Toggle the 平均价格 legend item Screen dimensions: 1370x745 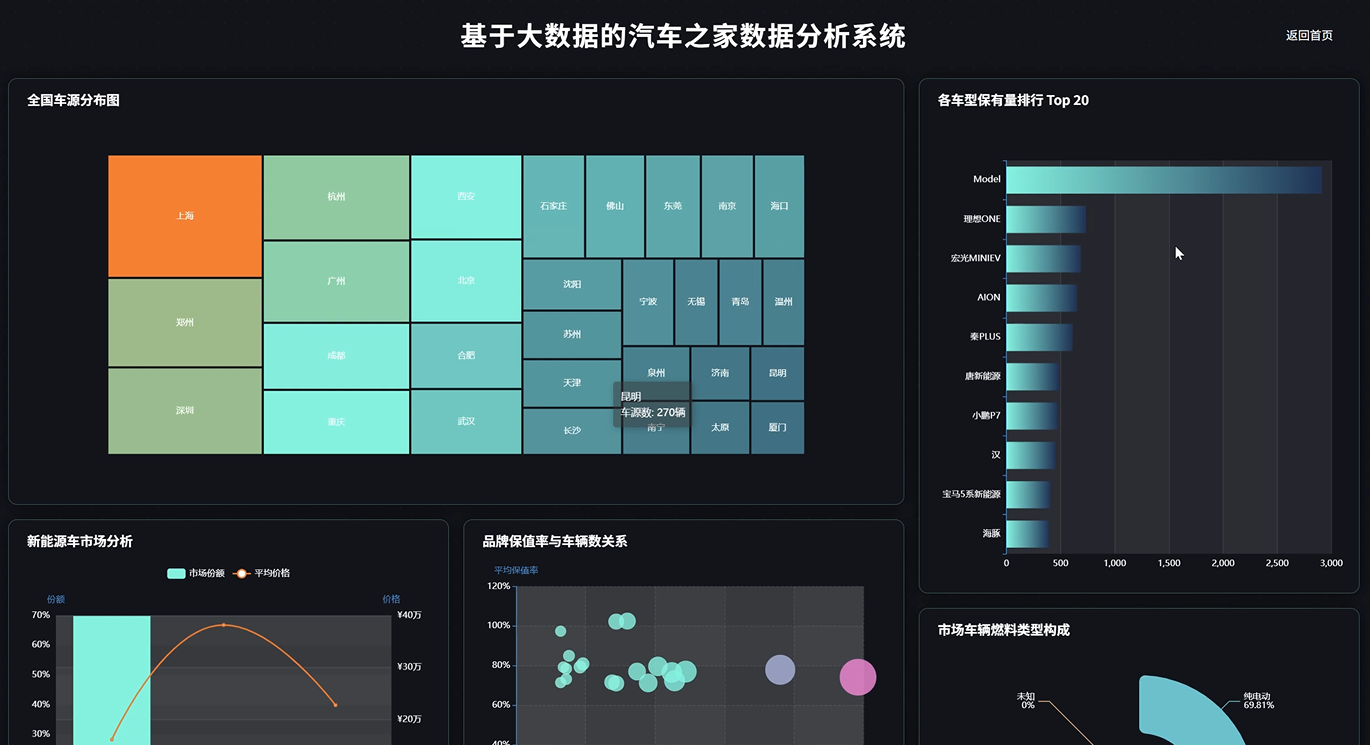tap(261, 573)
